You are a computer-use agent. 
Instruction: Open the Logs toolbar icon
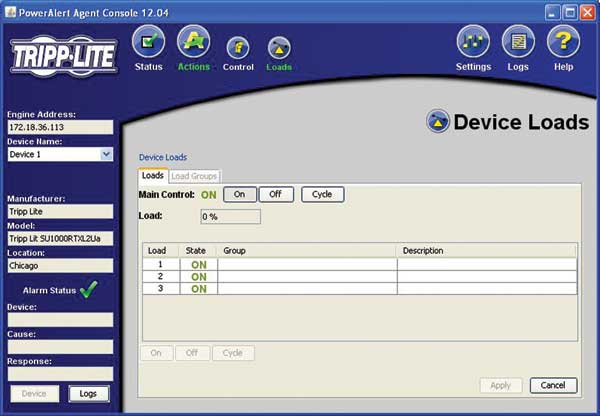click(518, 41)
